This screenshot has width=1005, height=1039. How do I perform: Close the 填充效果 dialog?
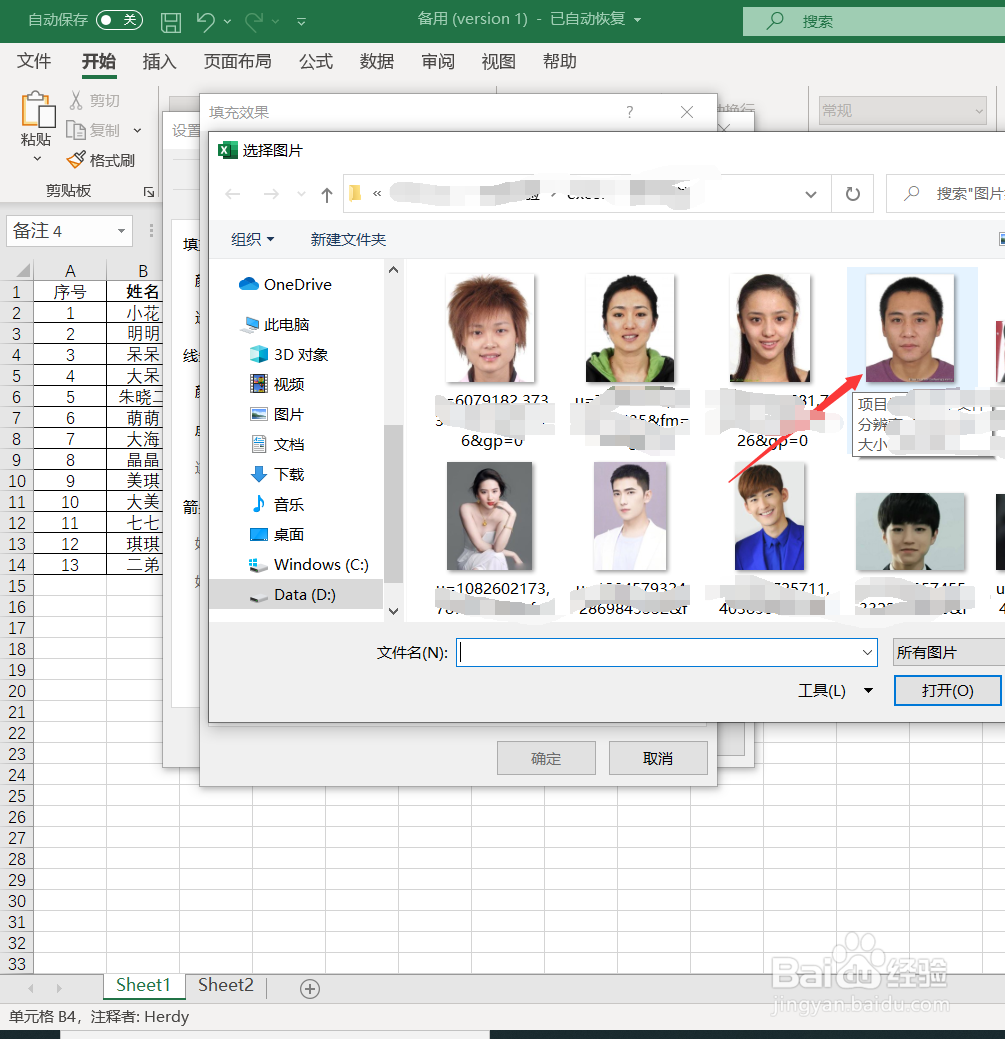[x=687, y=112]
